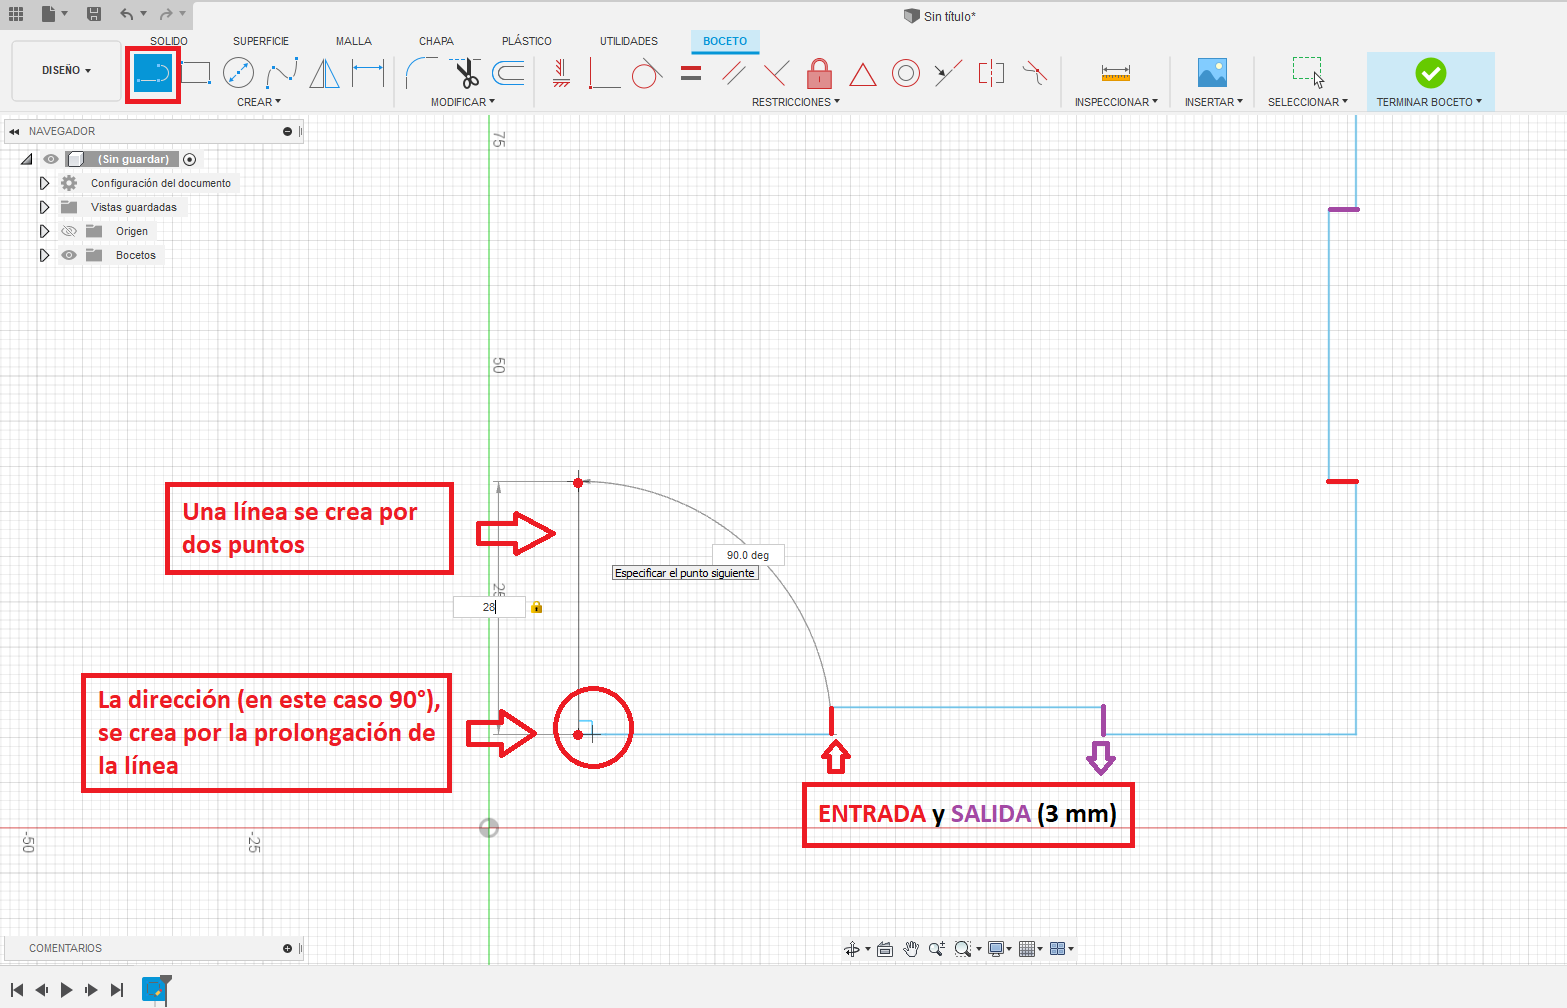
Task: Apply the Midpoint triangle constraint
Action: click(x=863, y=74)
